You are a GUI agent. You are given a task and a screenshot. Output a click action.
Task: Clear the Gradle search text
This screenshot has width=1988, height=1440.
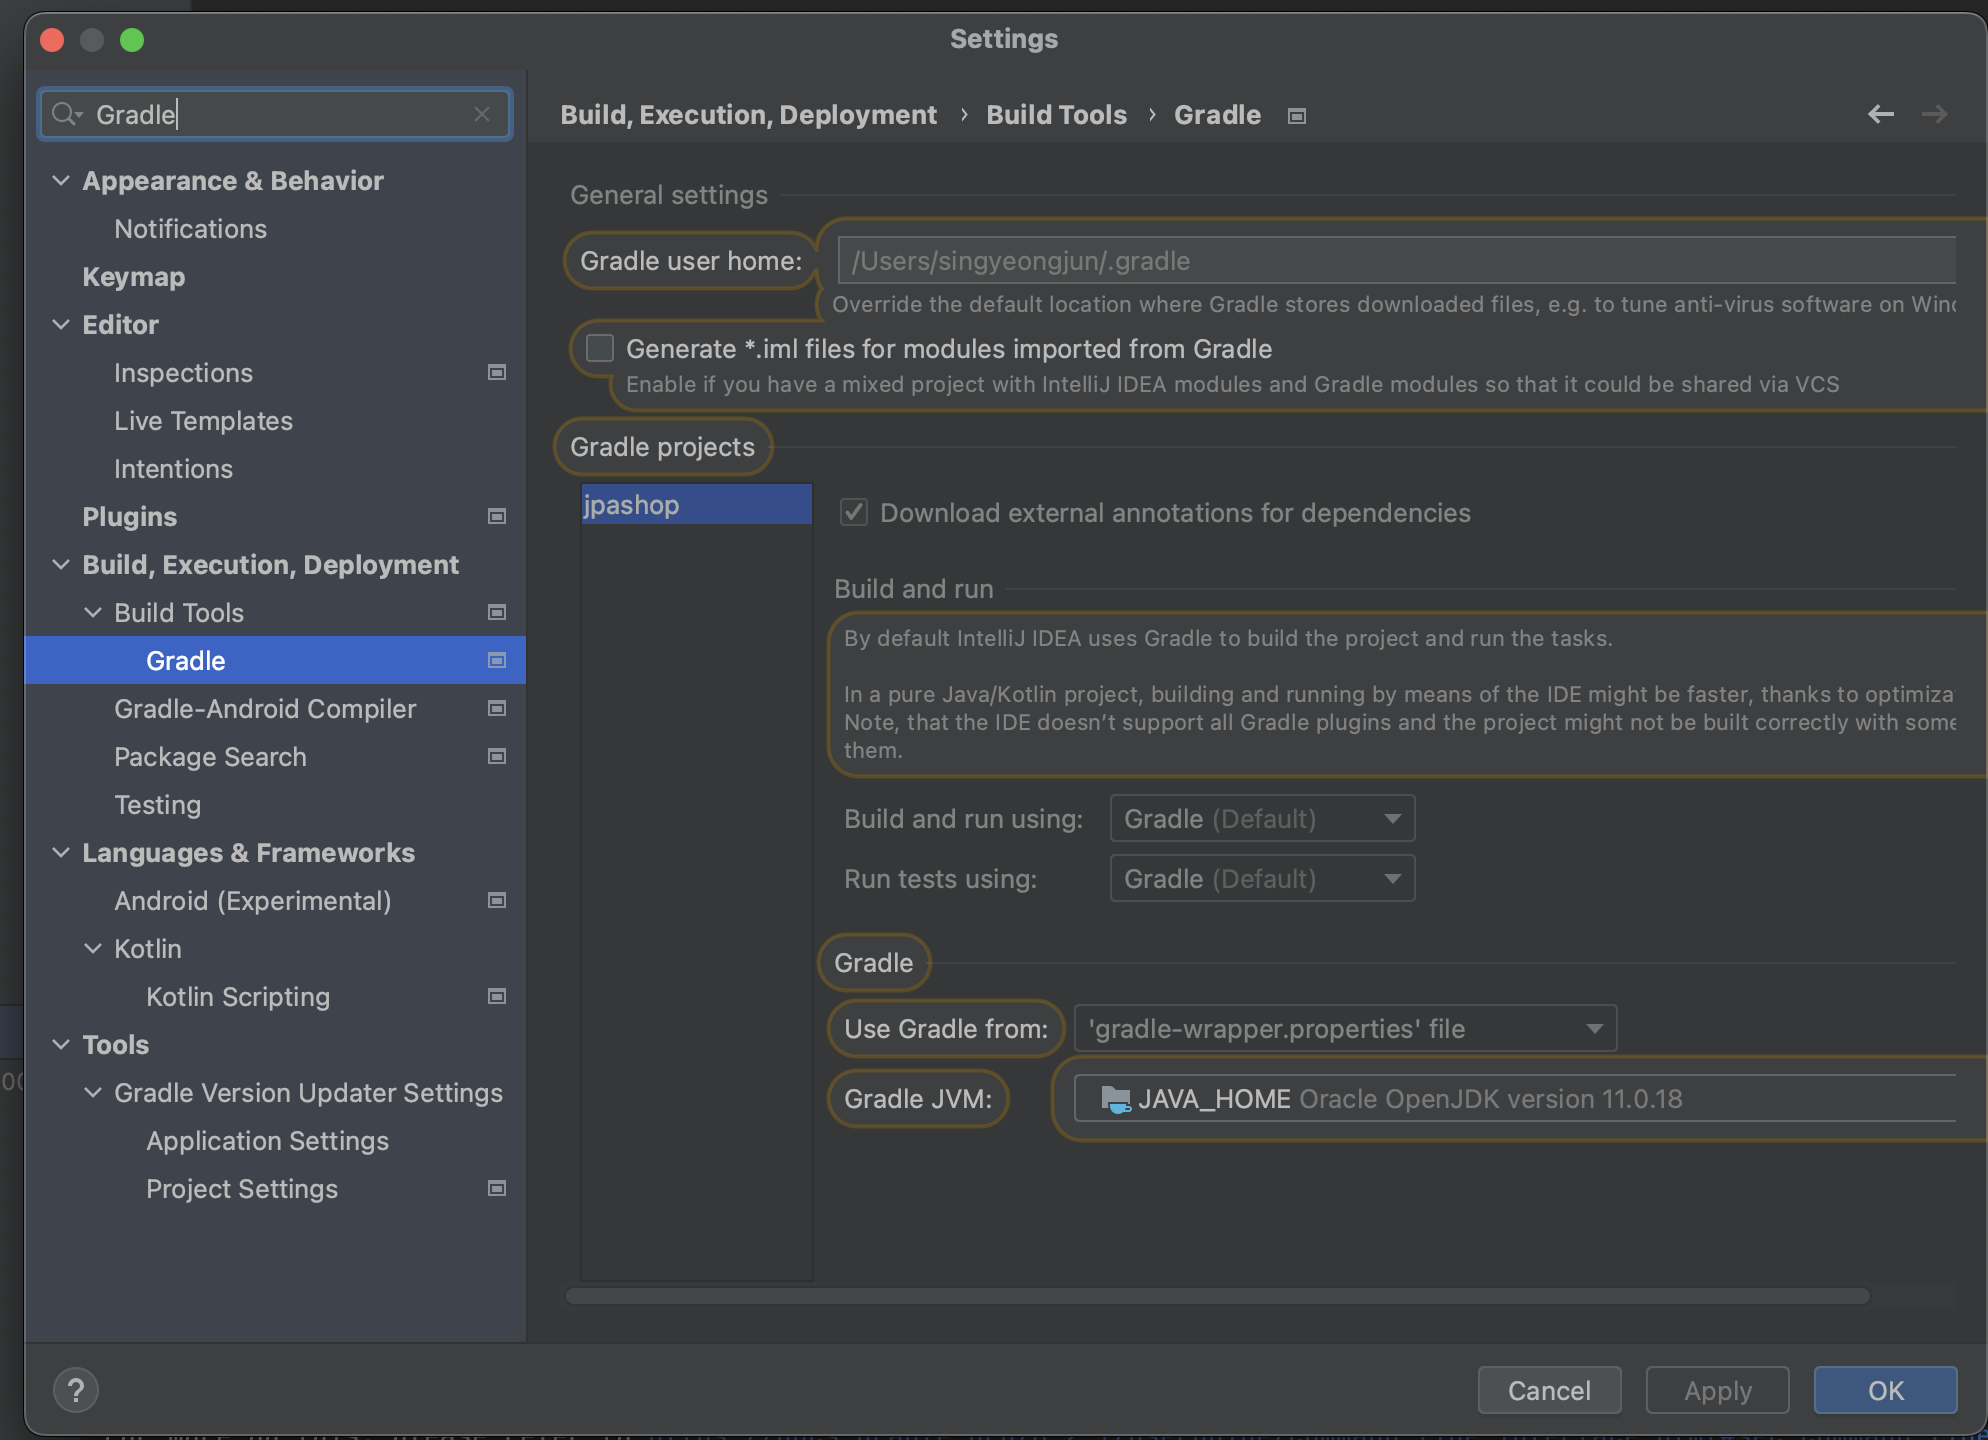tap(482, 114)
